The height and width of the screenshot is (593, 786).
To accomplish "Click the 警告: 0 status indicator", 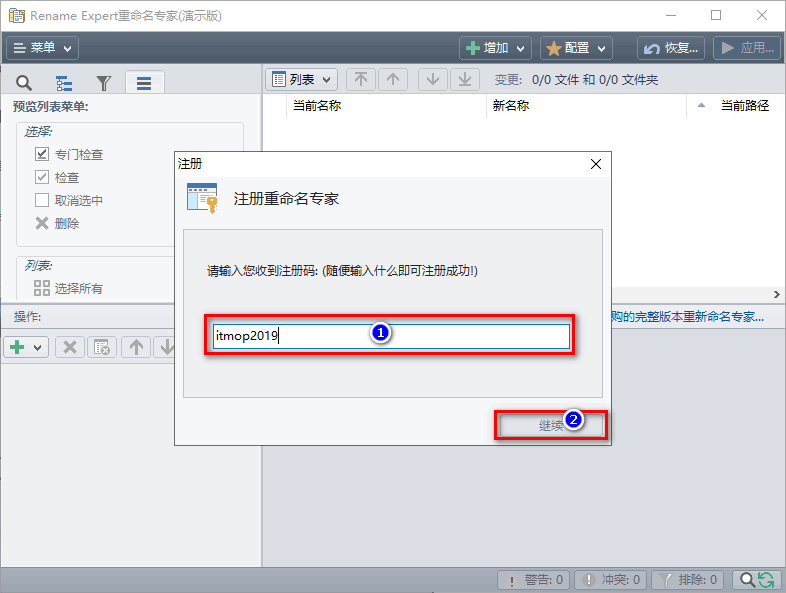I will pyautogui.click(x=535, y=580).
